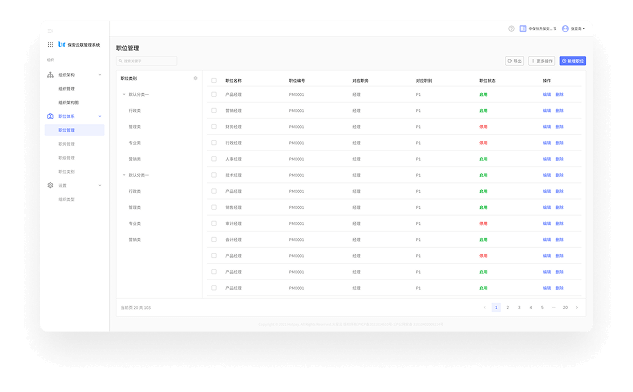Click the 启用 status in 人事经理 row

(483, 159)
